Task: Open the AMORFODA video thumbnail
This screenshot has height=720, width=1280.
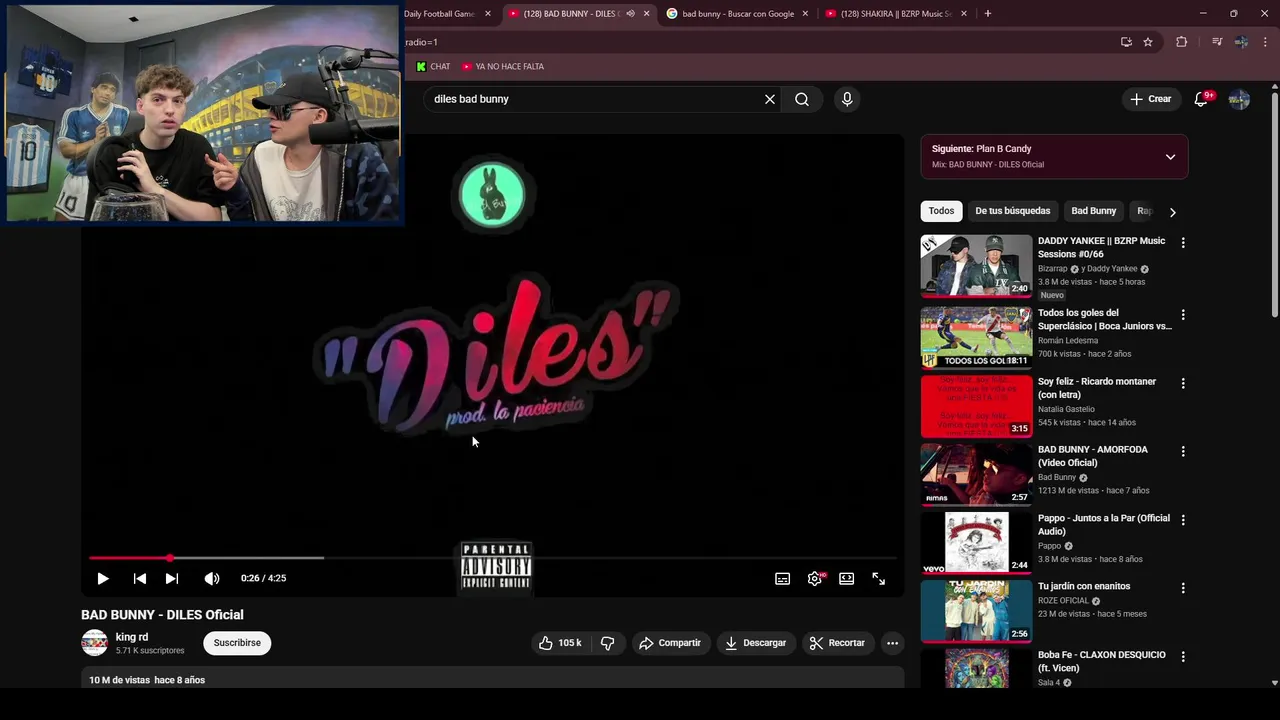Action: tap(976, 474)
